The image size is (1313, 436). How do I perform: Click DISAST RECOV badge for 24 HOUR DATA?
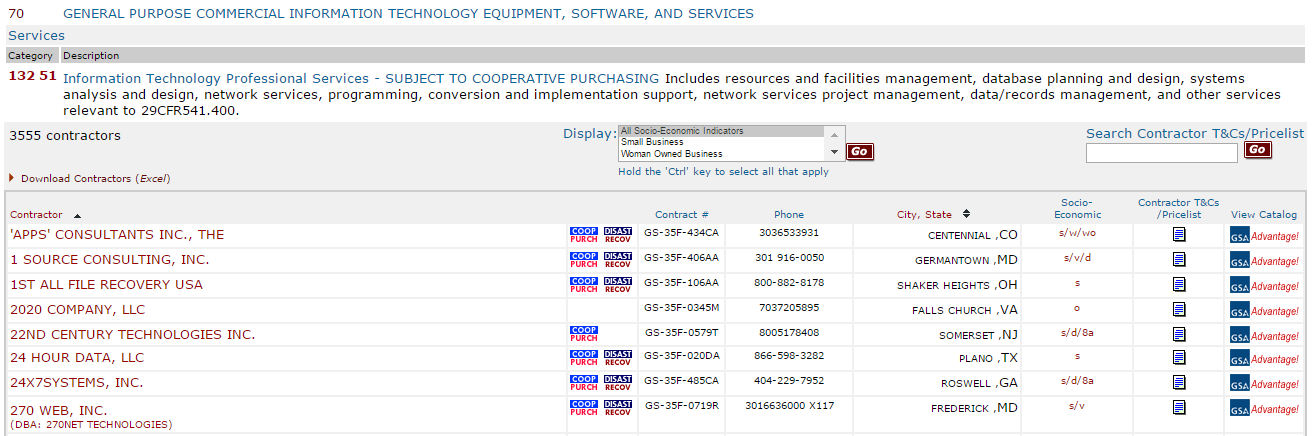tap(618, 358)
